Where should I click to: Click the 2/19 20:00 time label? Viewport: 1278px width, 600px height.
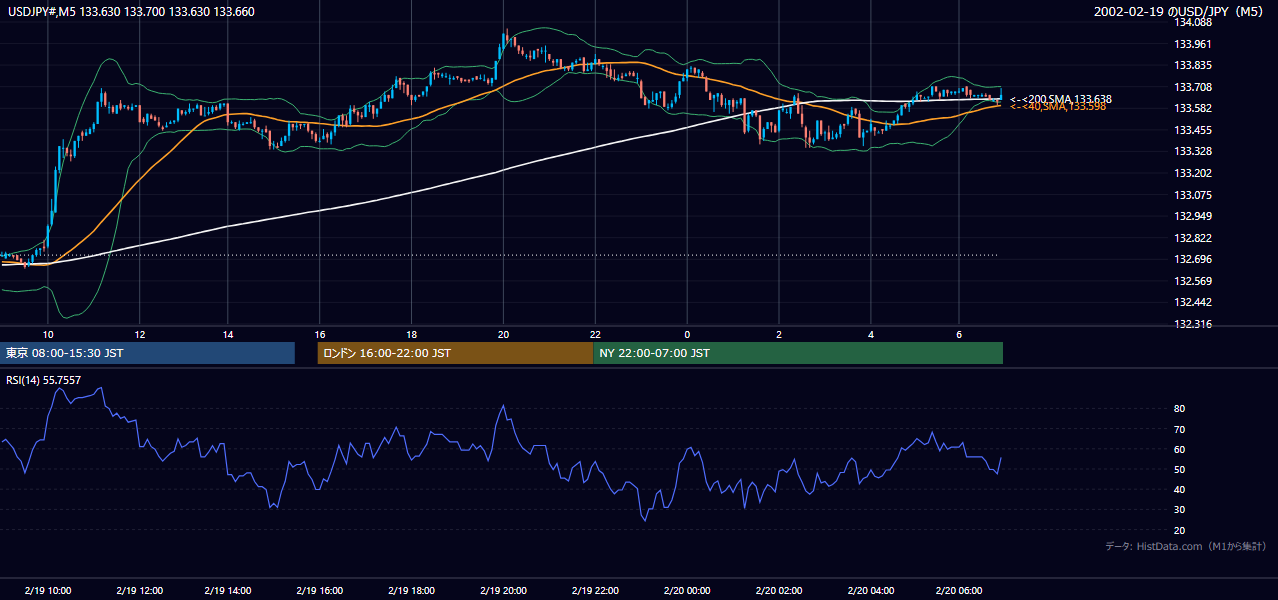click(x=503, y=591)
